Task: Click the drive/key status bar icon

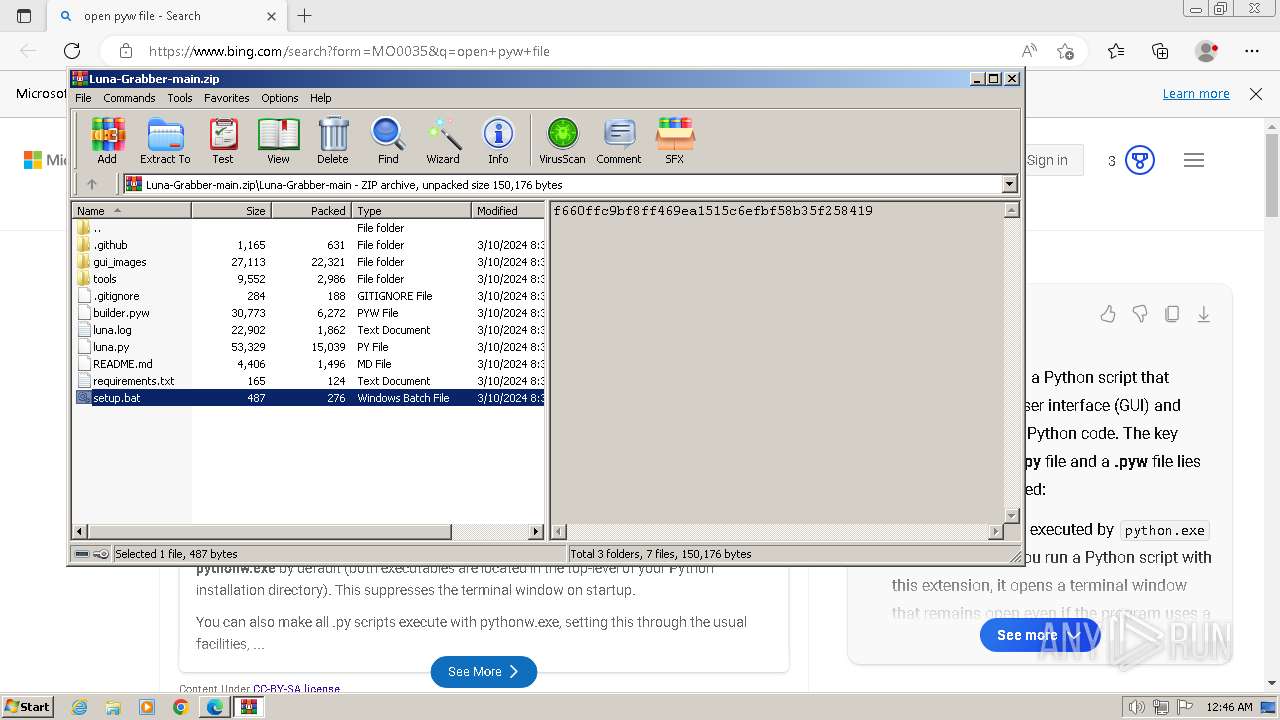Action: click(x=92, y=554)
